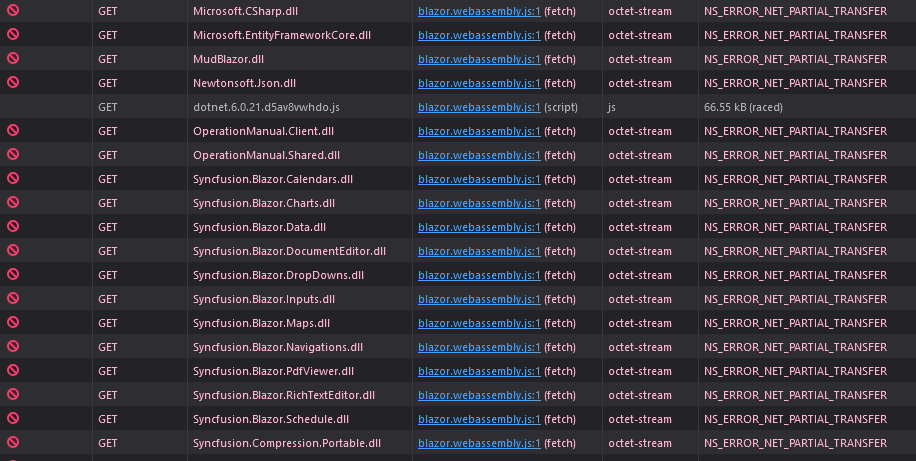916x461 pixels.
Task: Click the js type cell for dotnet script
Action: click(x=612, y=107)
